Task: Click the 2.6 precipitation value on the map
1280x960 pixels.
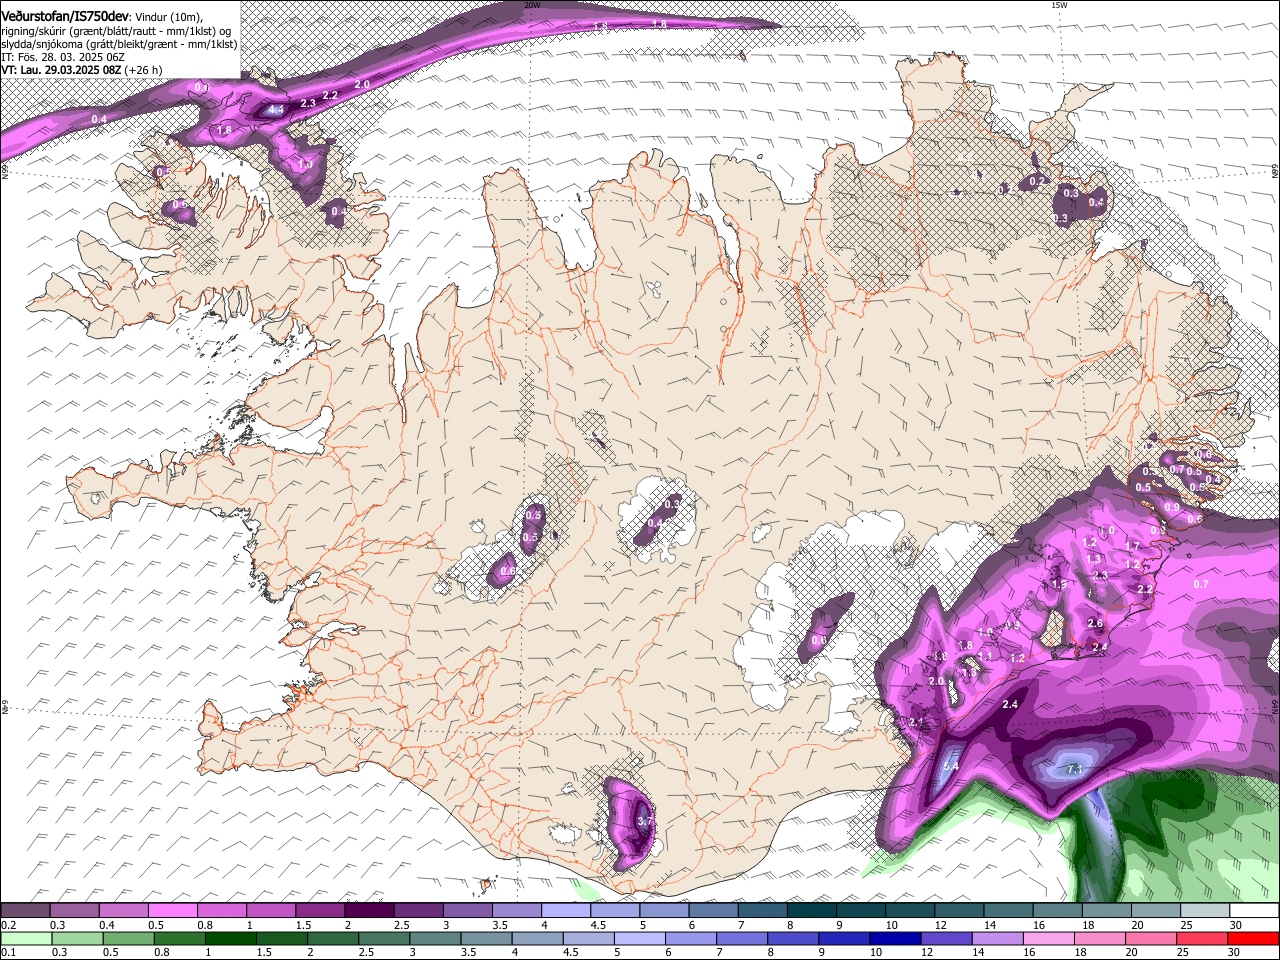Action: click(1095, 623)
